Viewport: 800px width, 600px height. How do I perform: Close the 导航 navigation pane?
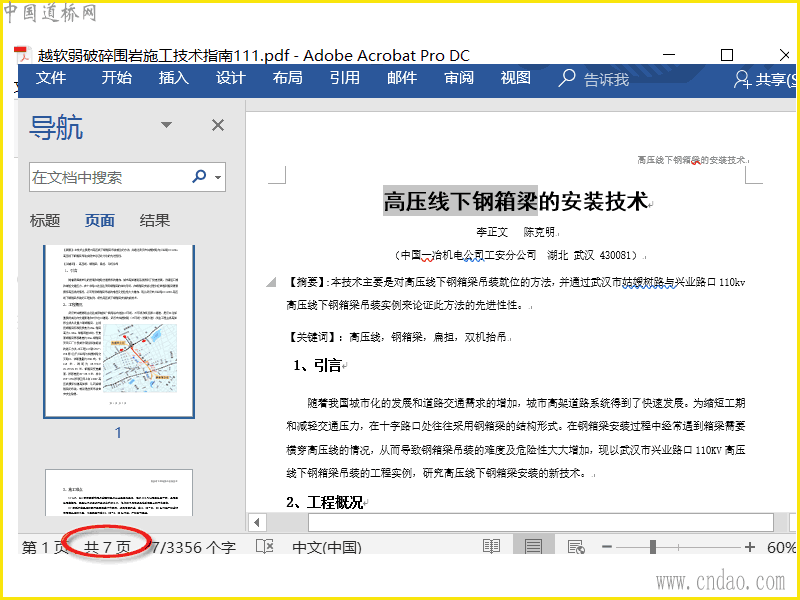(x=218, y=125)
